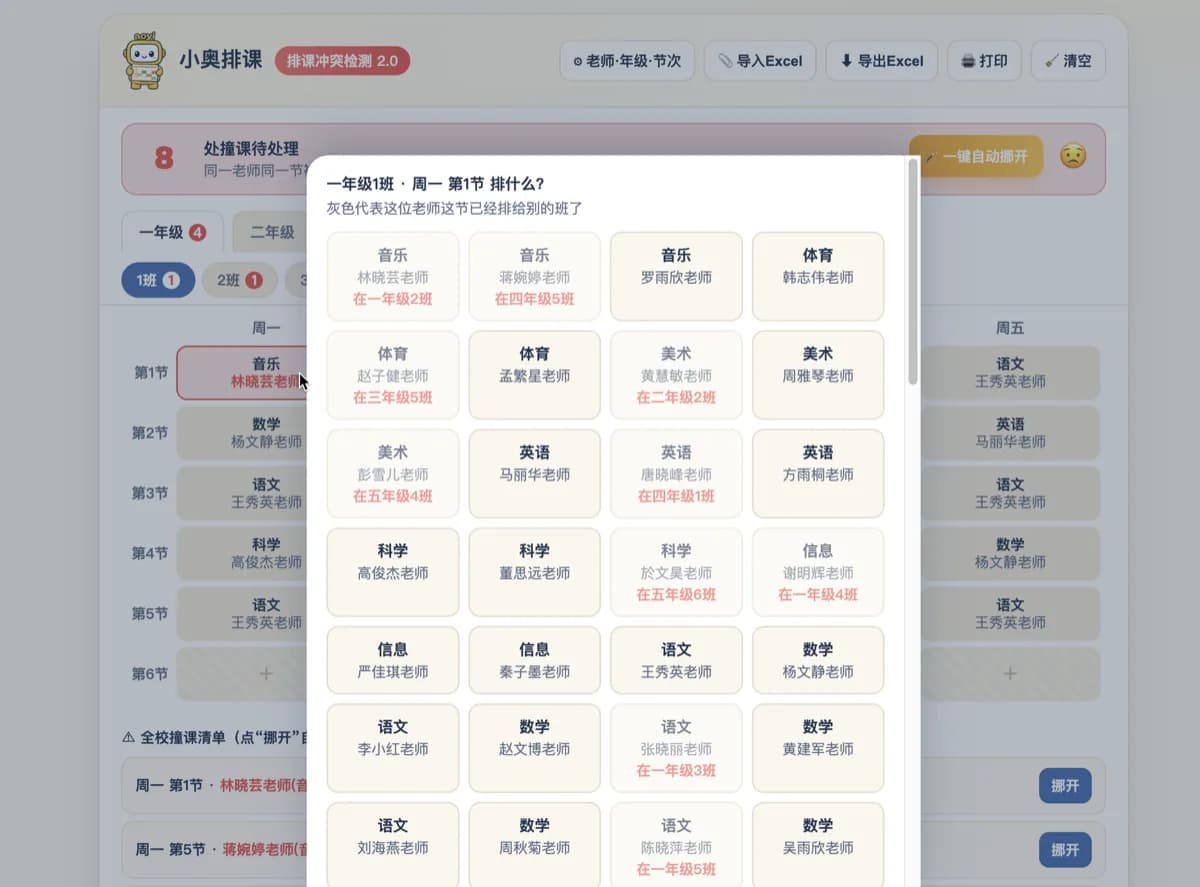Choose 英语 方雨桐老师 card
The image size is (1200, 887).
tap(818, 473)
